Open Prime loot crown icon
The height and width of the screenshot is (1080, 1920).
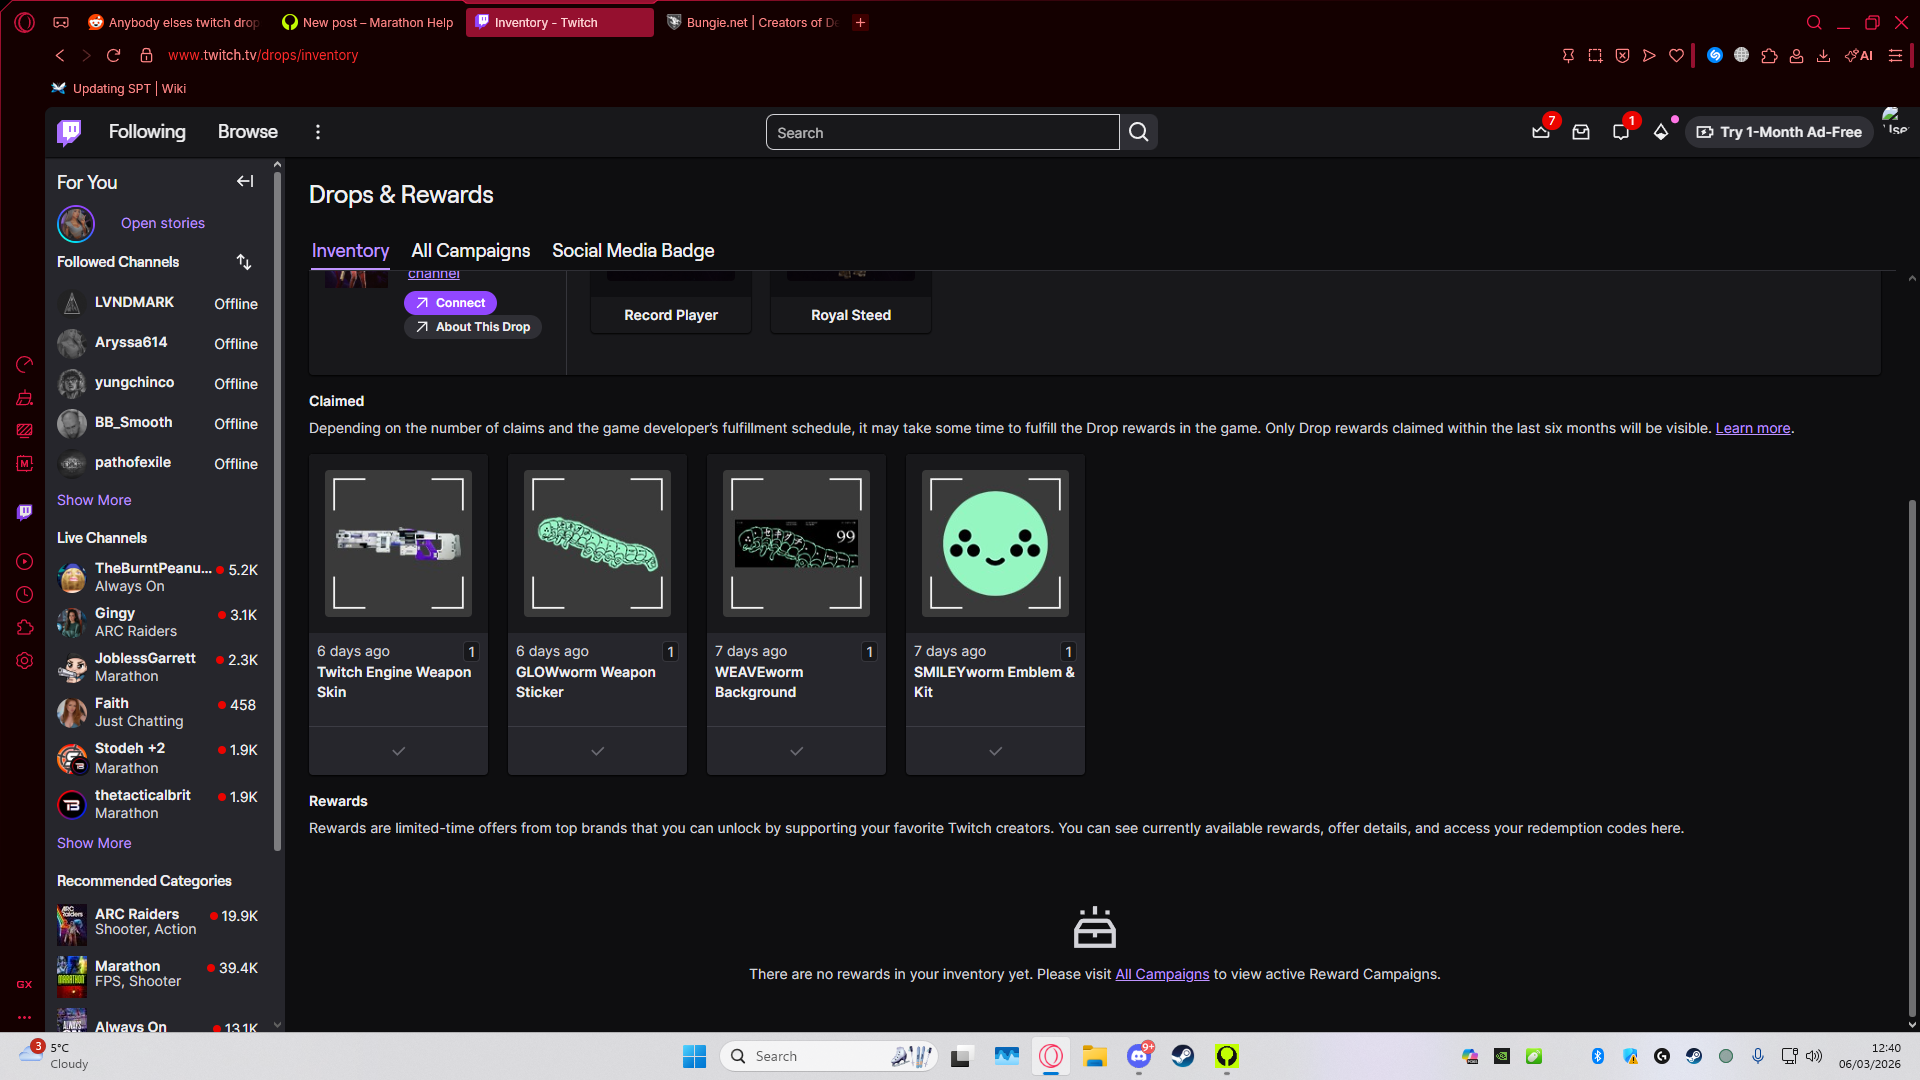(x=1540, y=132)
